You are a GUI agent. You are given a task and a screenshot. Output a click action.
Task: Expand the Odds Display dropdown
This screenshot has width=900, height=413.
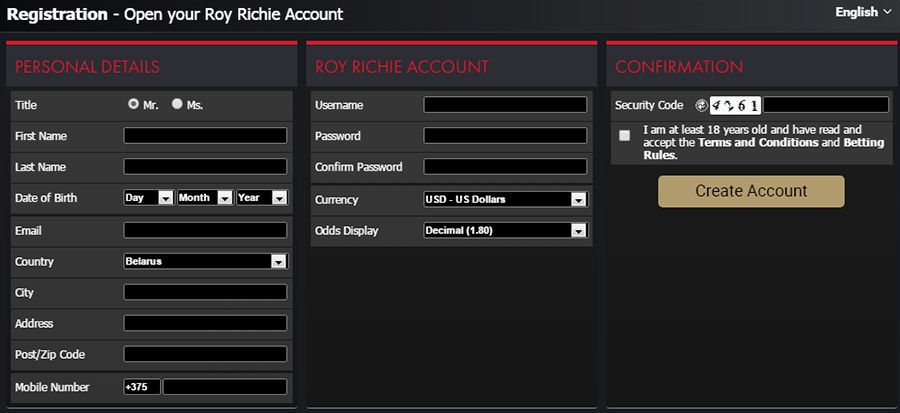[506, 231]
